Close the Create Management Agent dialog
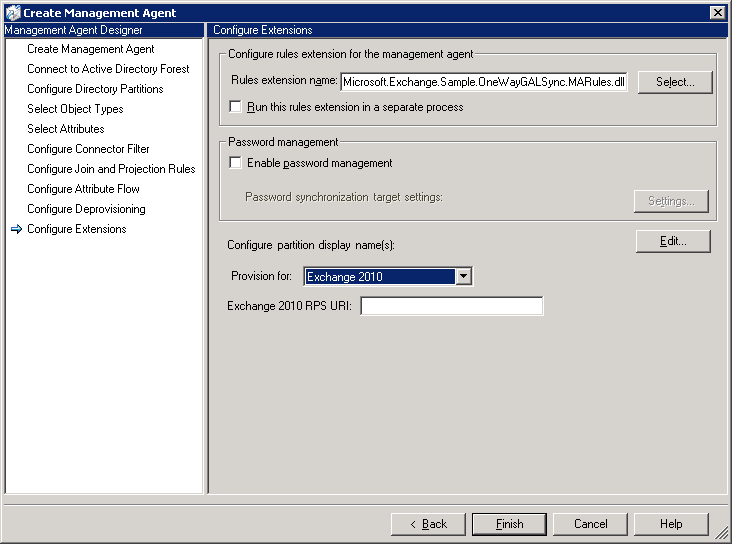732x544 pixels. (x=717, y=13)
